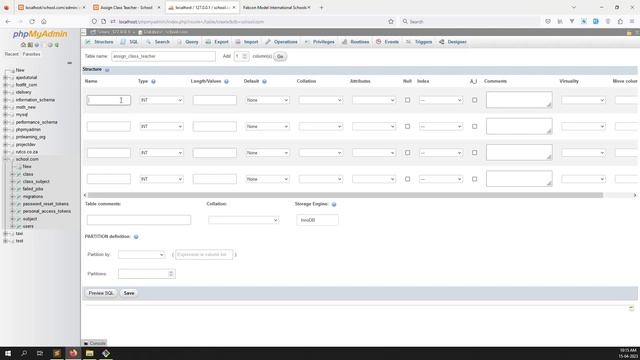Viewport: 640px width, 360px height.
Task: Open Attributes dropdown in third column row
Action: (x=373, y=153)
